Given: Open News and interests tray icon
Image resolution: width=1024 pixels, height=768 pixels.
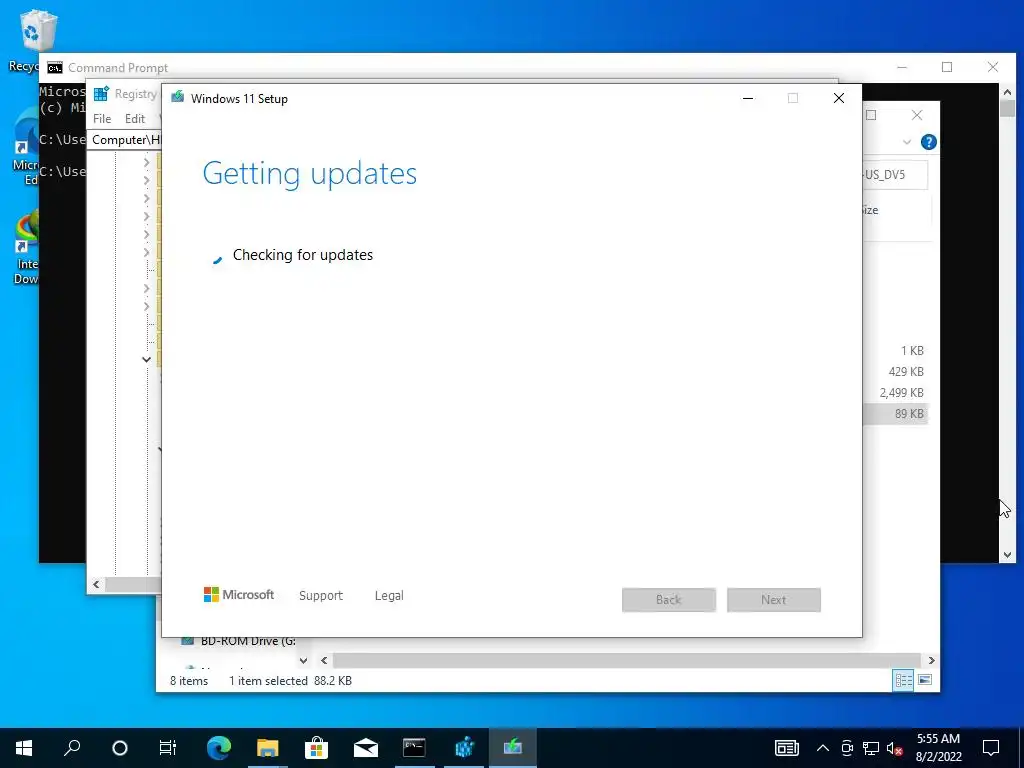Looking at the screenshot, I should tap(787, 748).
